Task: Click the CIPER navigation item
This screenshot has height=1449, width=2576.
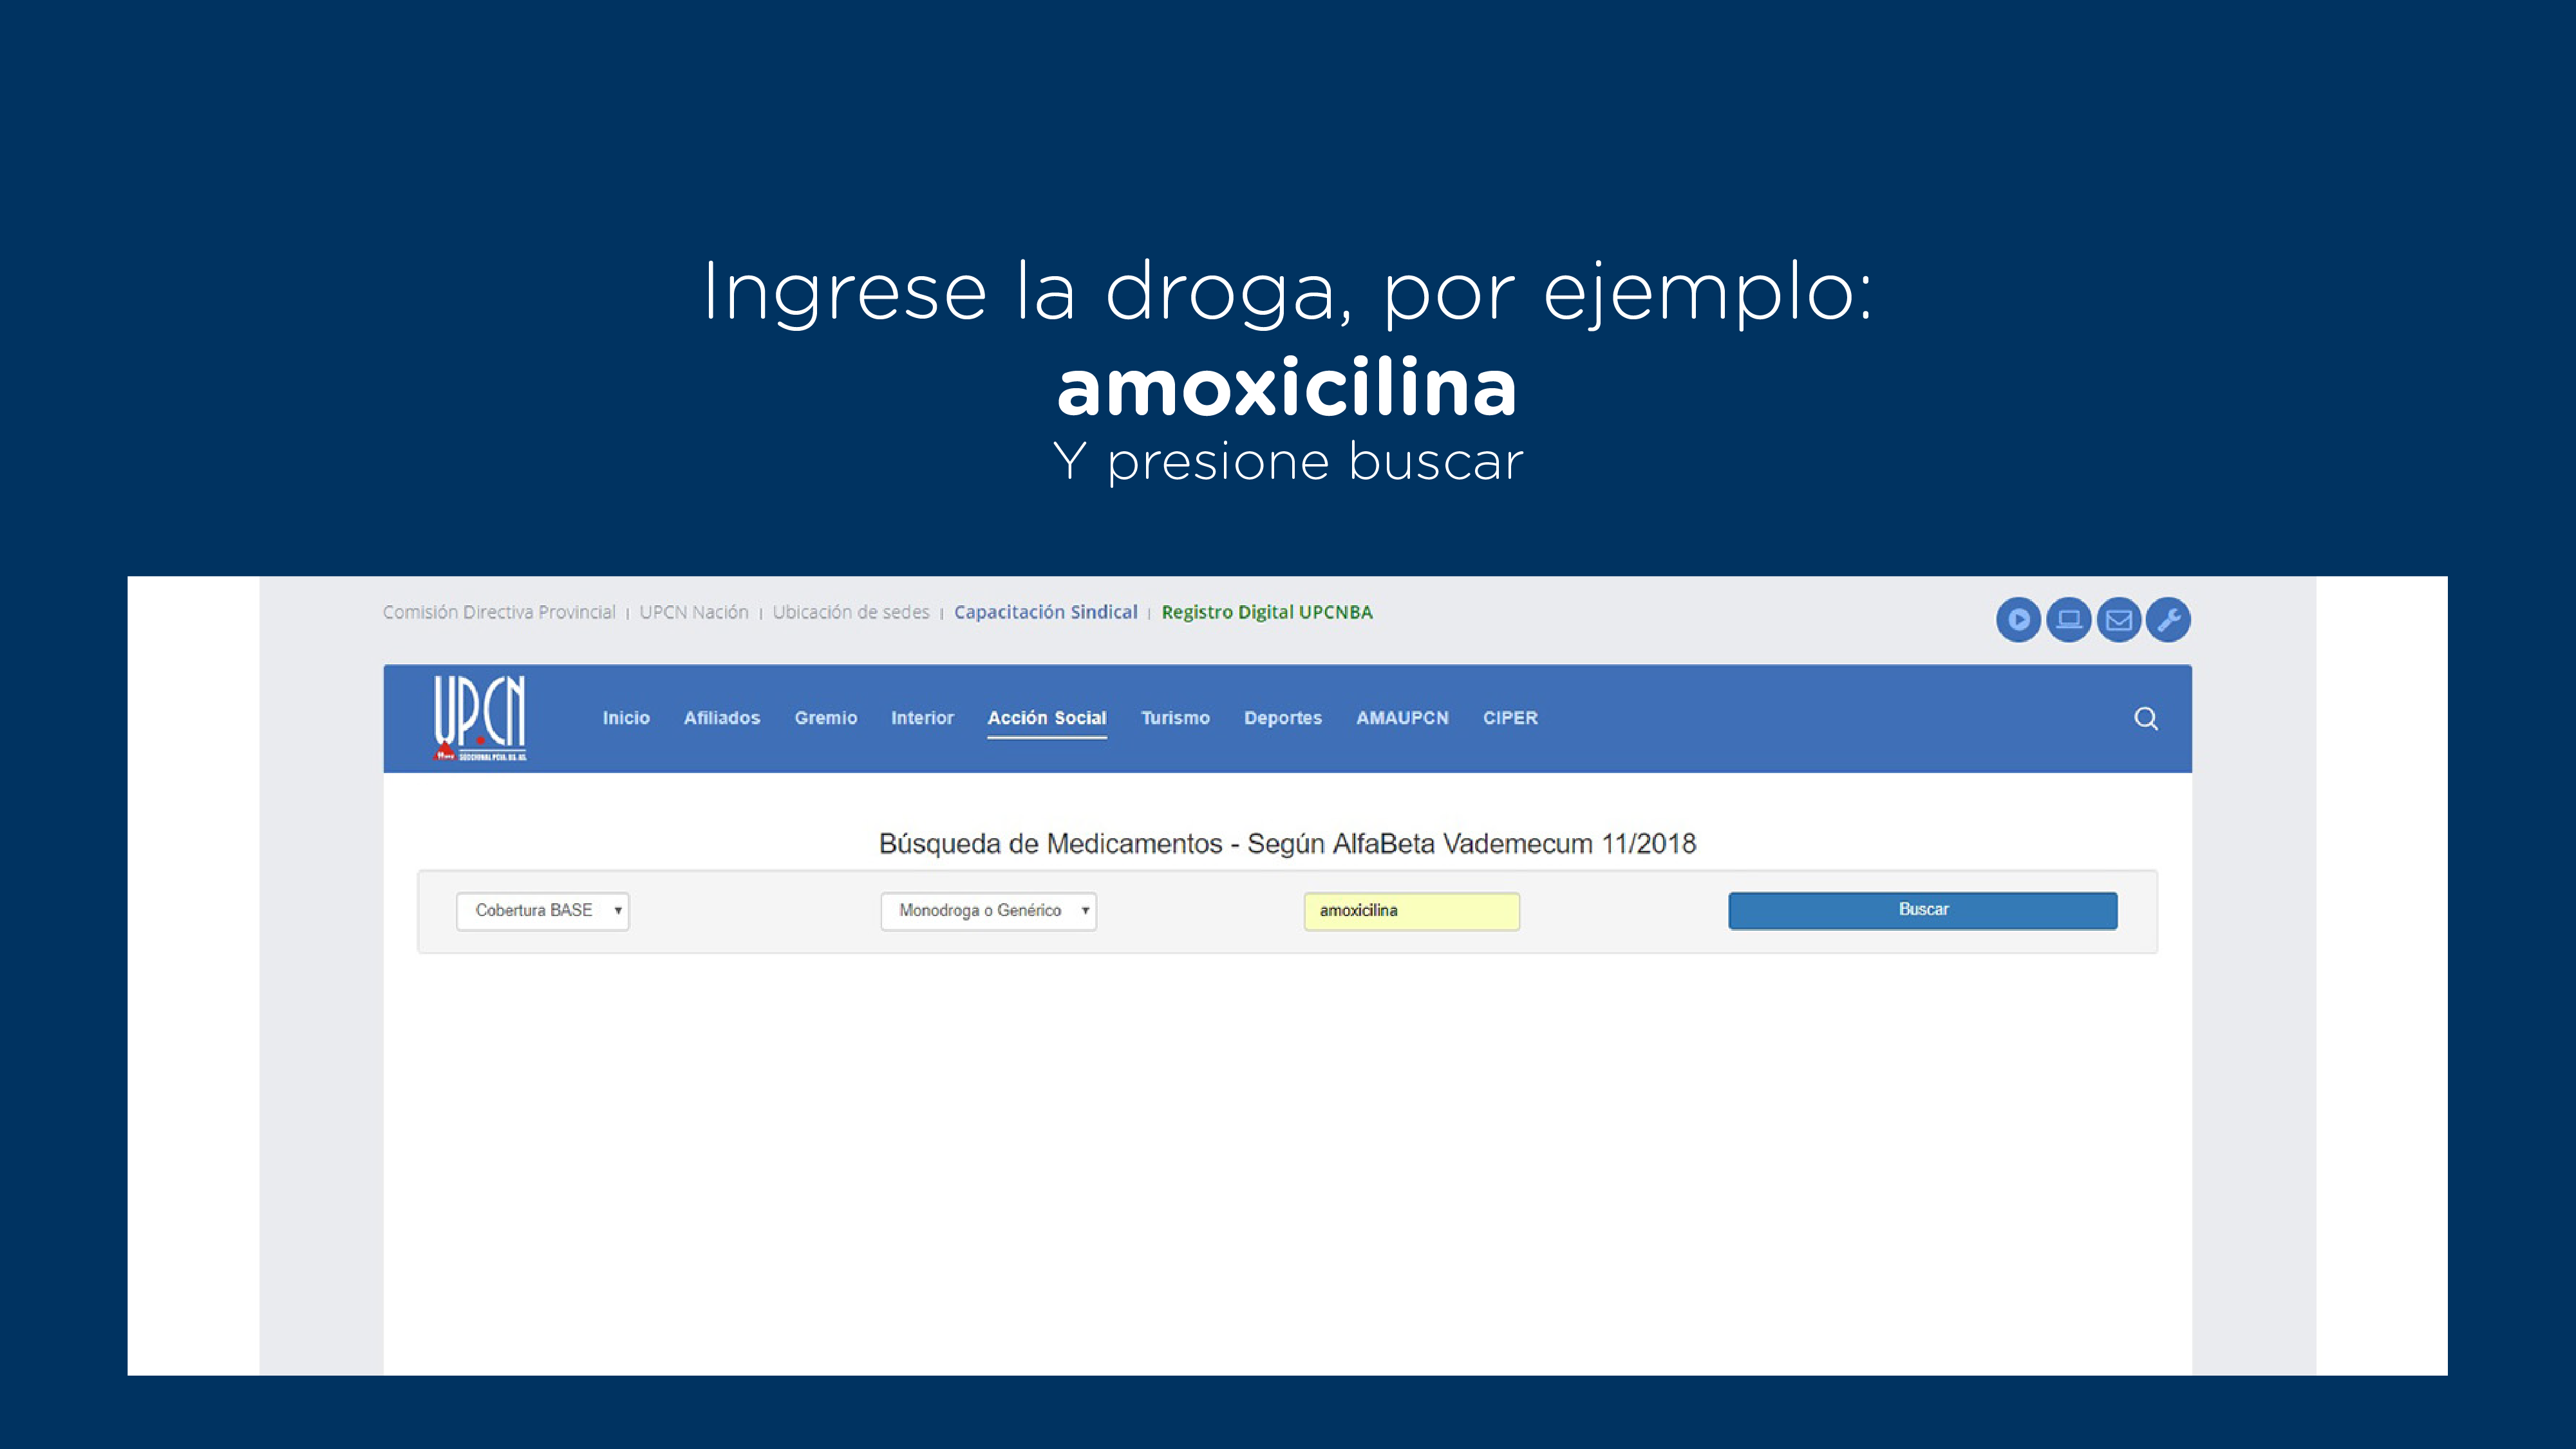Action: [1510, 718]
